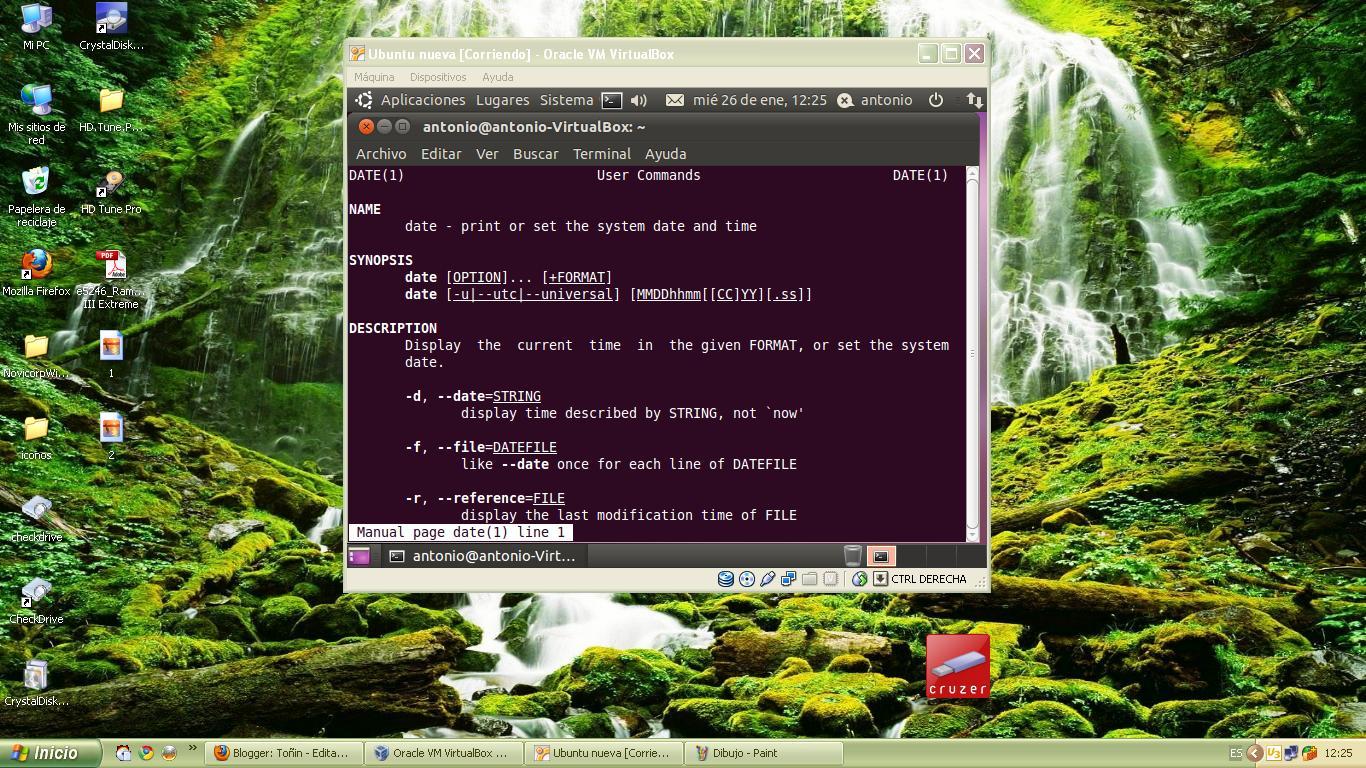Switch to Dibujo - Paint taskbar button

[x=766, y=753]
